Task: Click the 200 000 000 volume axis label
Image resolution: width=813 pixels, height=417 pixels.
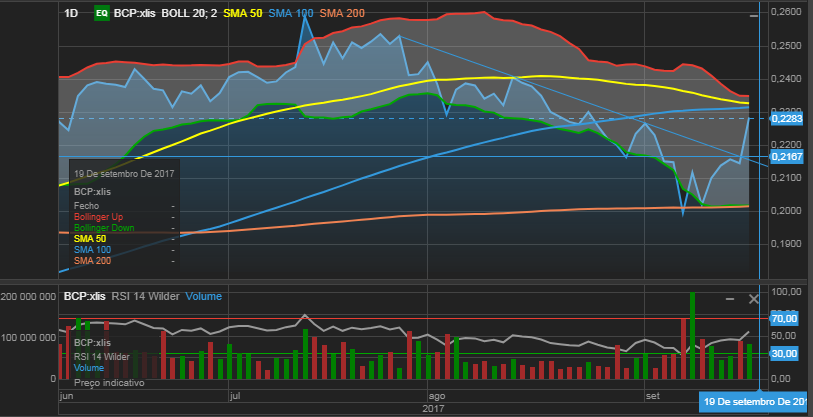Action: pos(27,297)
